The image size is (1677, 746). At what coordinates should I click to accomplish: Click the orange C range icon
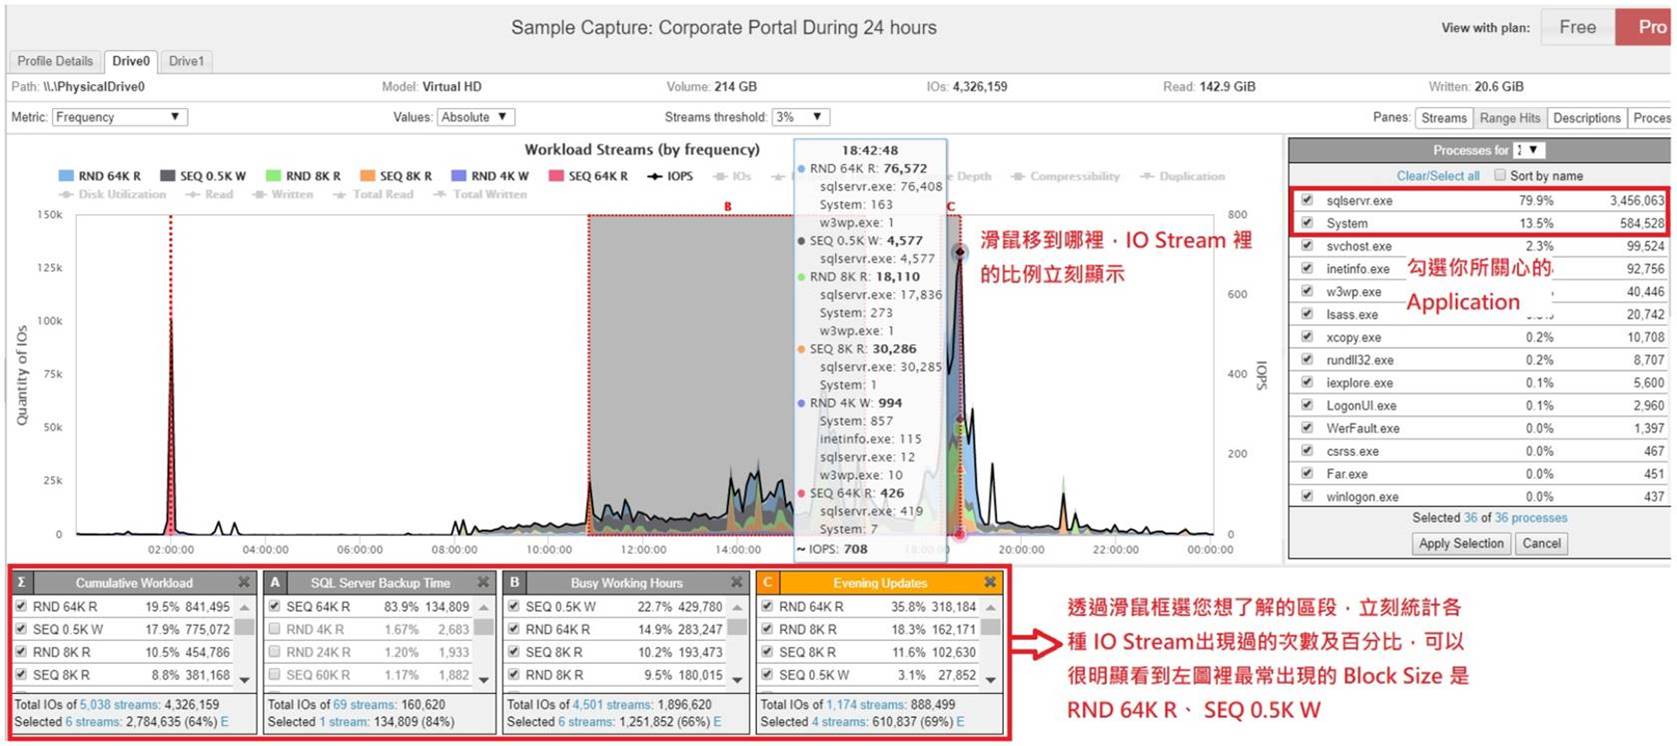pyautogui.click(x=767, y=582)
